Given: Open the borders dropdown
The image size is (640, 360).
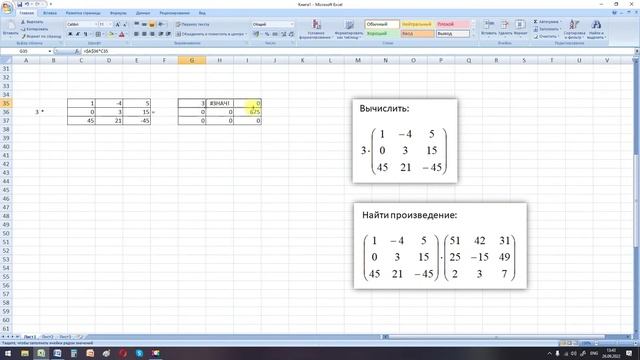Looking at the screenshot, I should coord(102,34).
